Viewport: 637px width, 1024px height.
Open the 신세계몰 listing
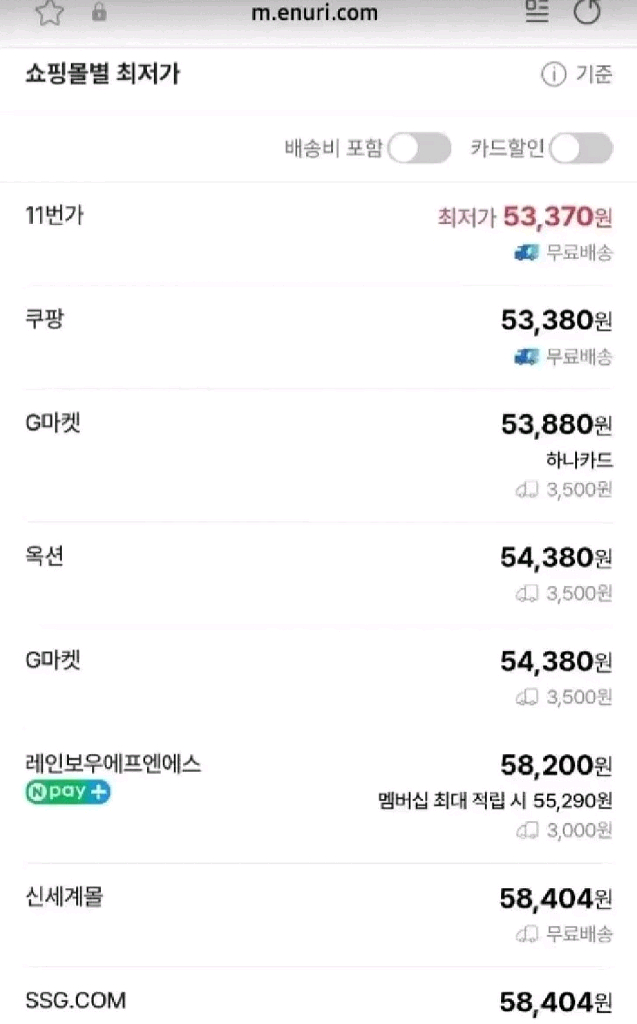coord(64,897)
